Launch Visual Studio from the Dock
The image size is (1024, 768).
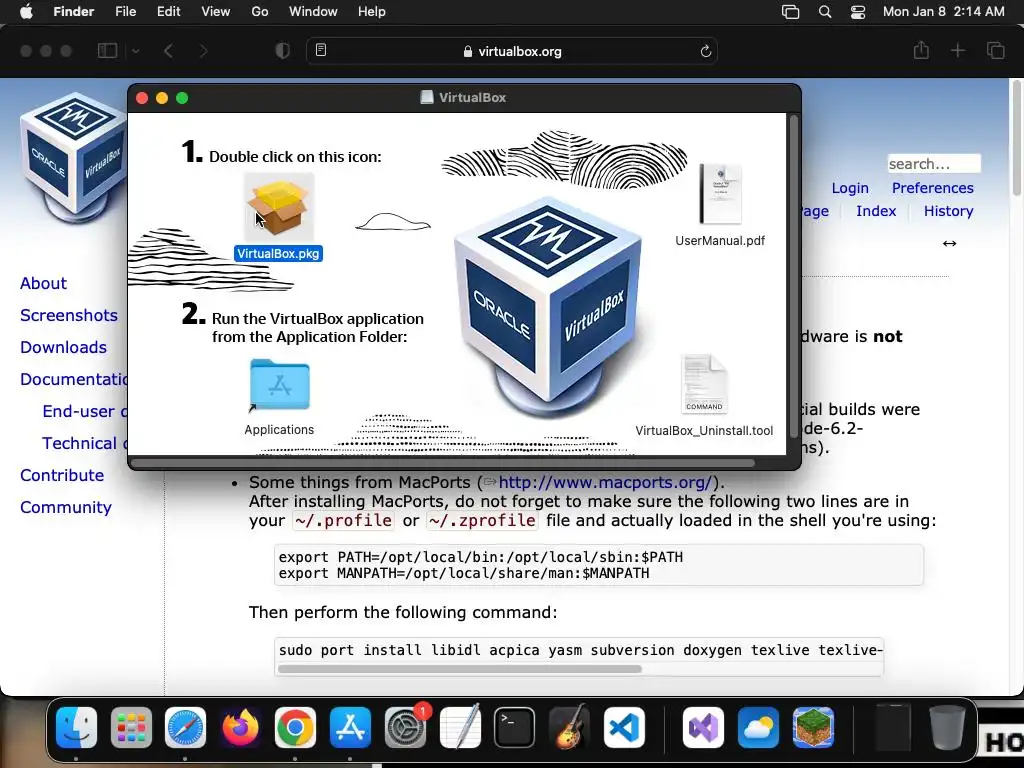tap(703, 727)
